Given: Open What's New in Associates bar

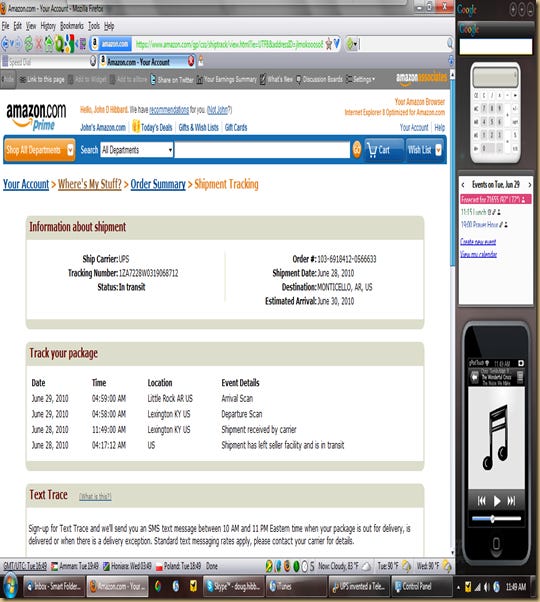Looking at the screenshot, I should coord(276,79).
